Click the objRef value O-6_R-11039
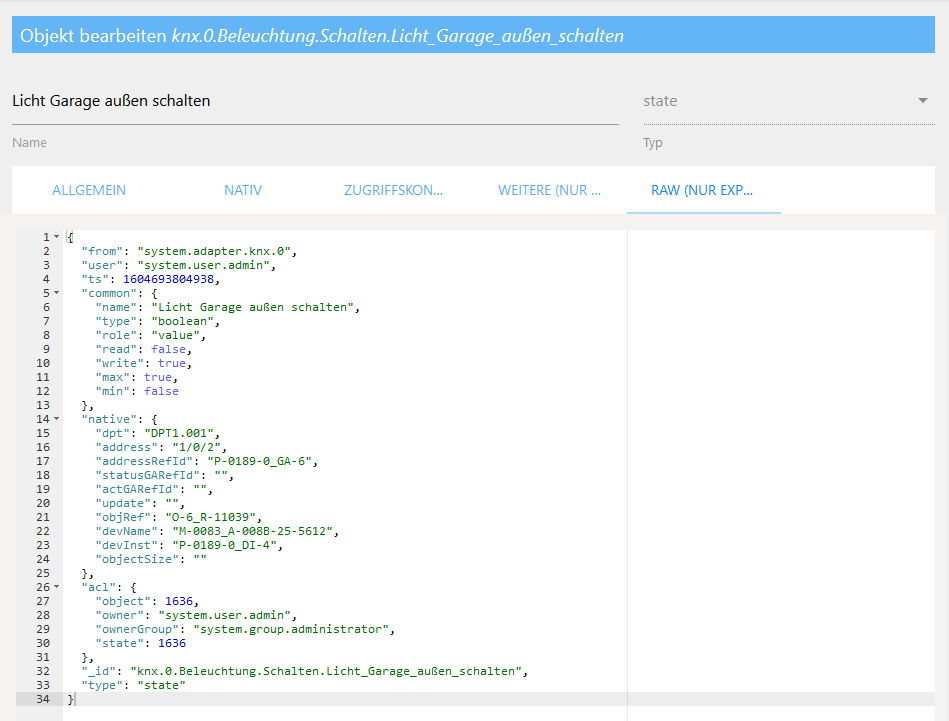The image size is (949, 721). 210,517
